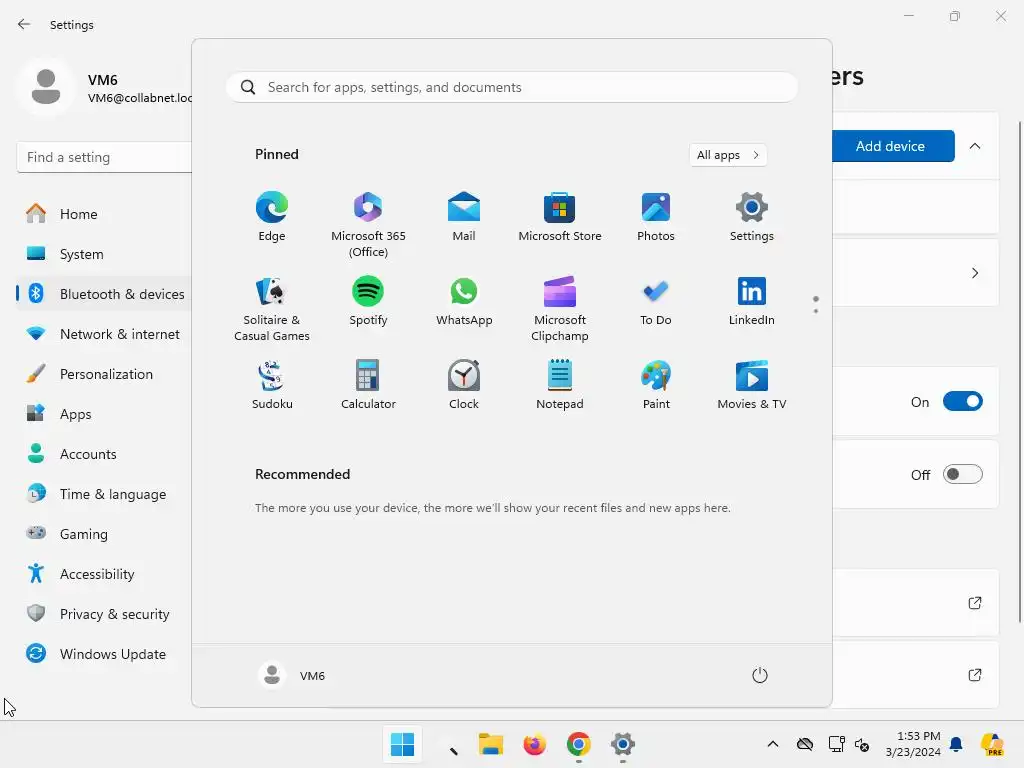The image size is (1024, 768).
Task: Launch Sudoku game
Action: 272,385
